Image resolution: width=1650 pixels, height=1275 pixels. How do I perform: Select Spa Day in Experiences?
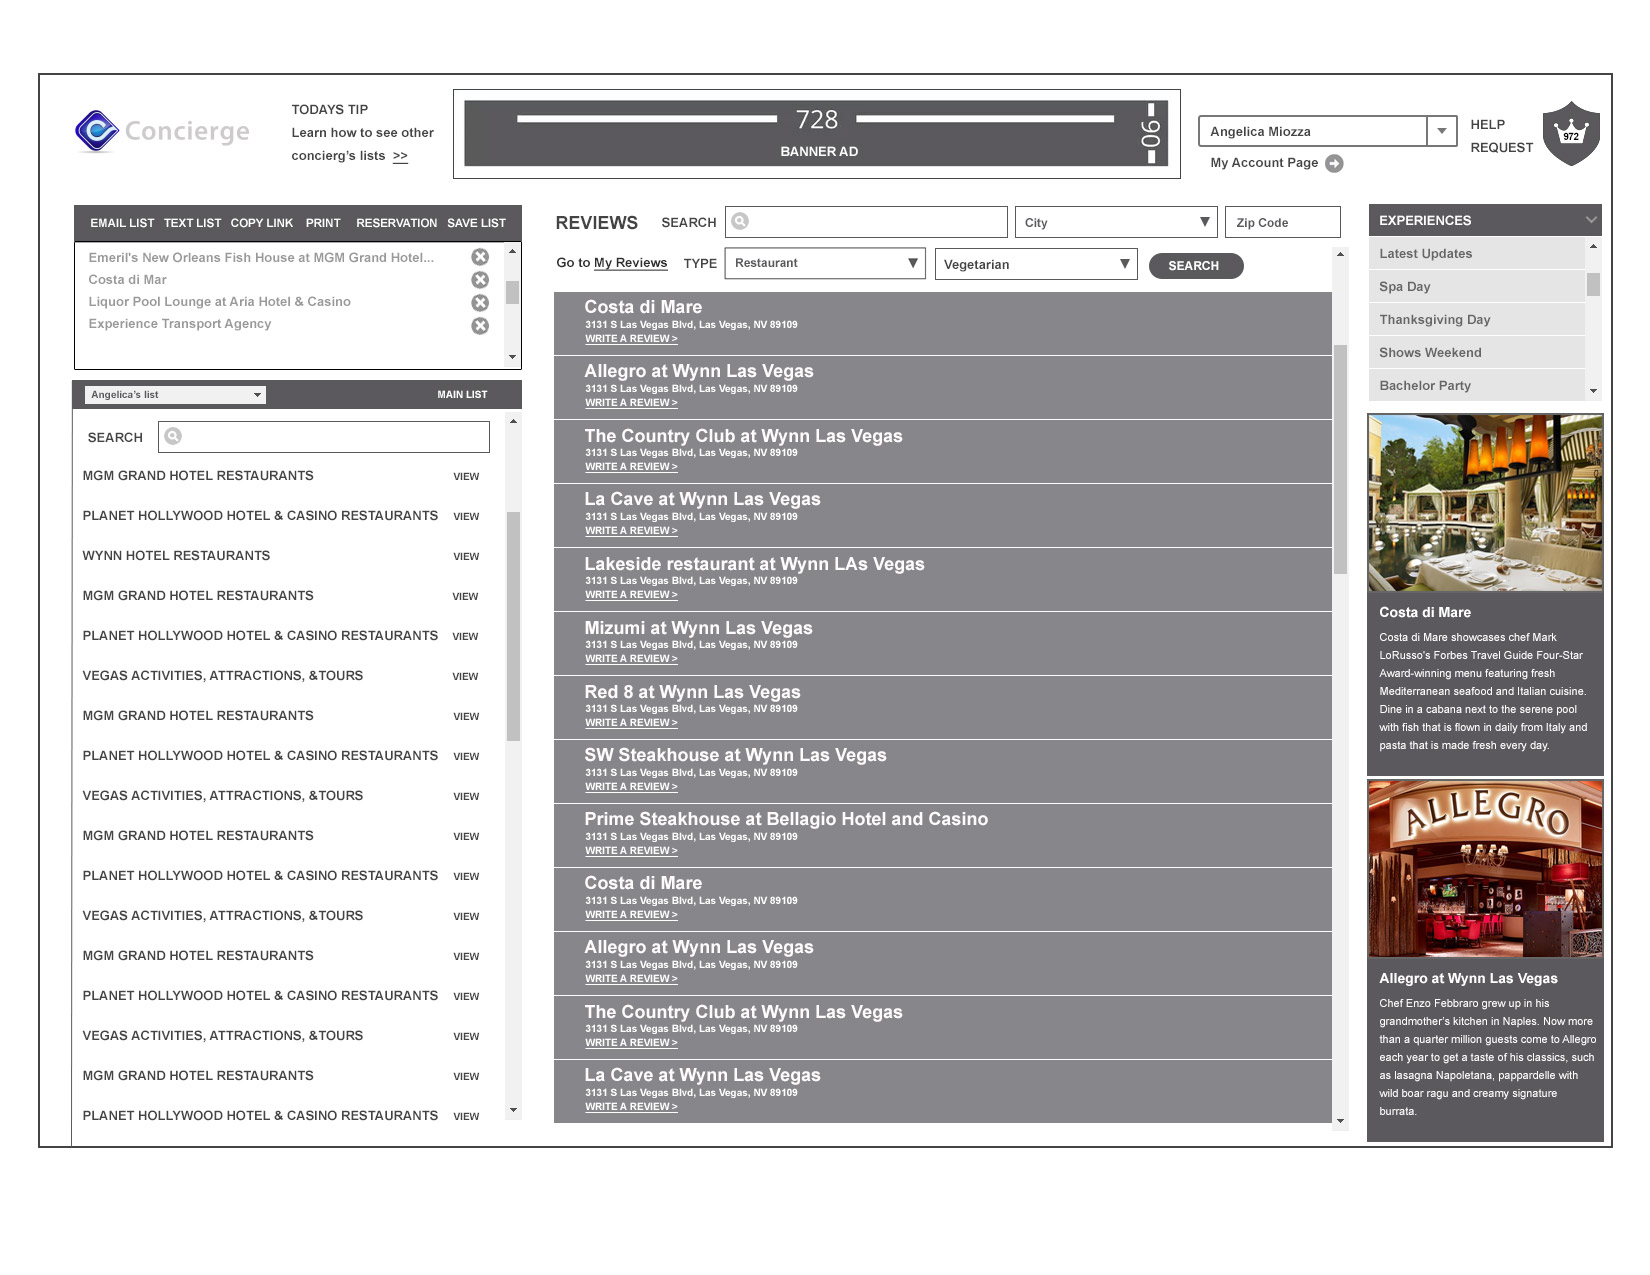pyautogui.click(x=1477, y=287)
